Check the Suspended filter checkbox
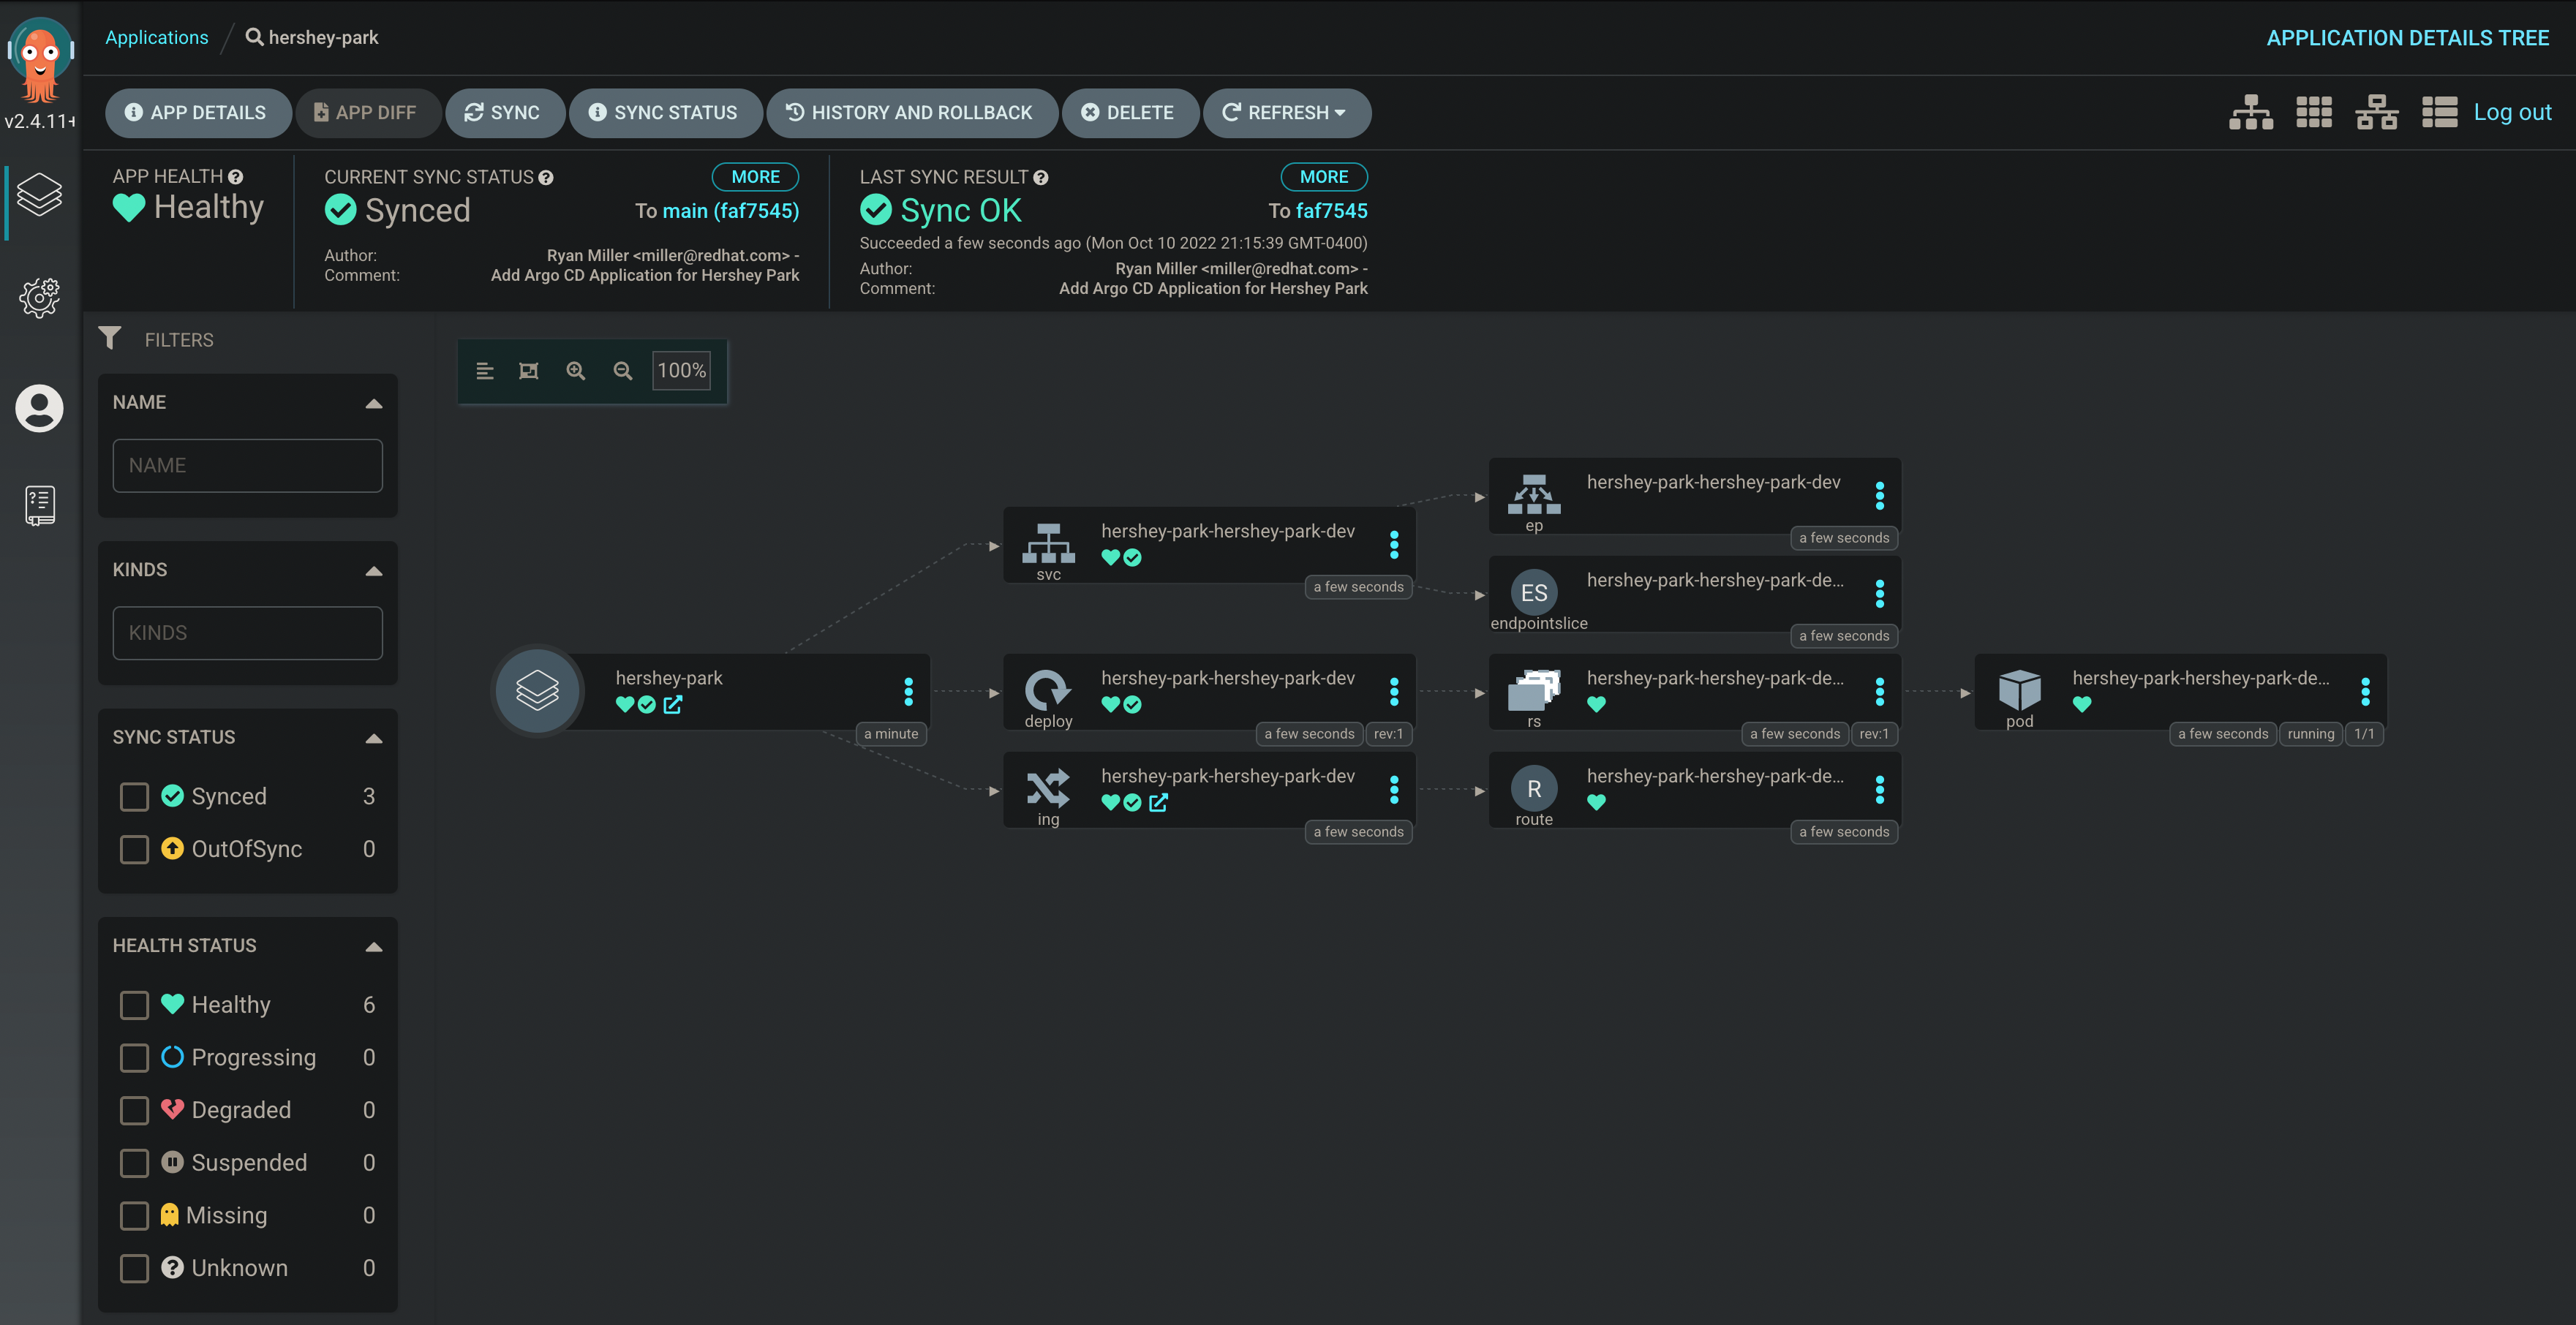 coord(134,1163)
